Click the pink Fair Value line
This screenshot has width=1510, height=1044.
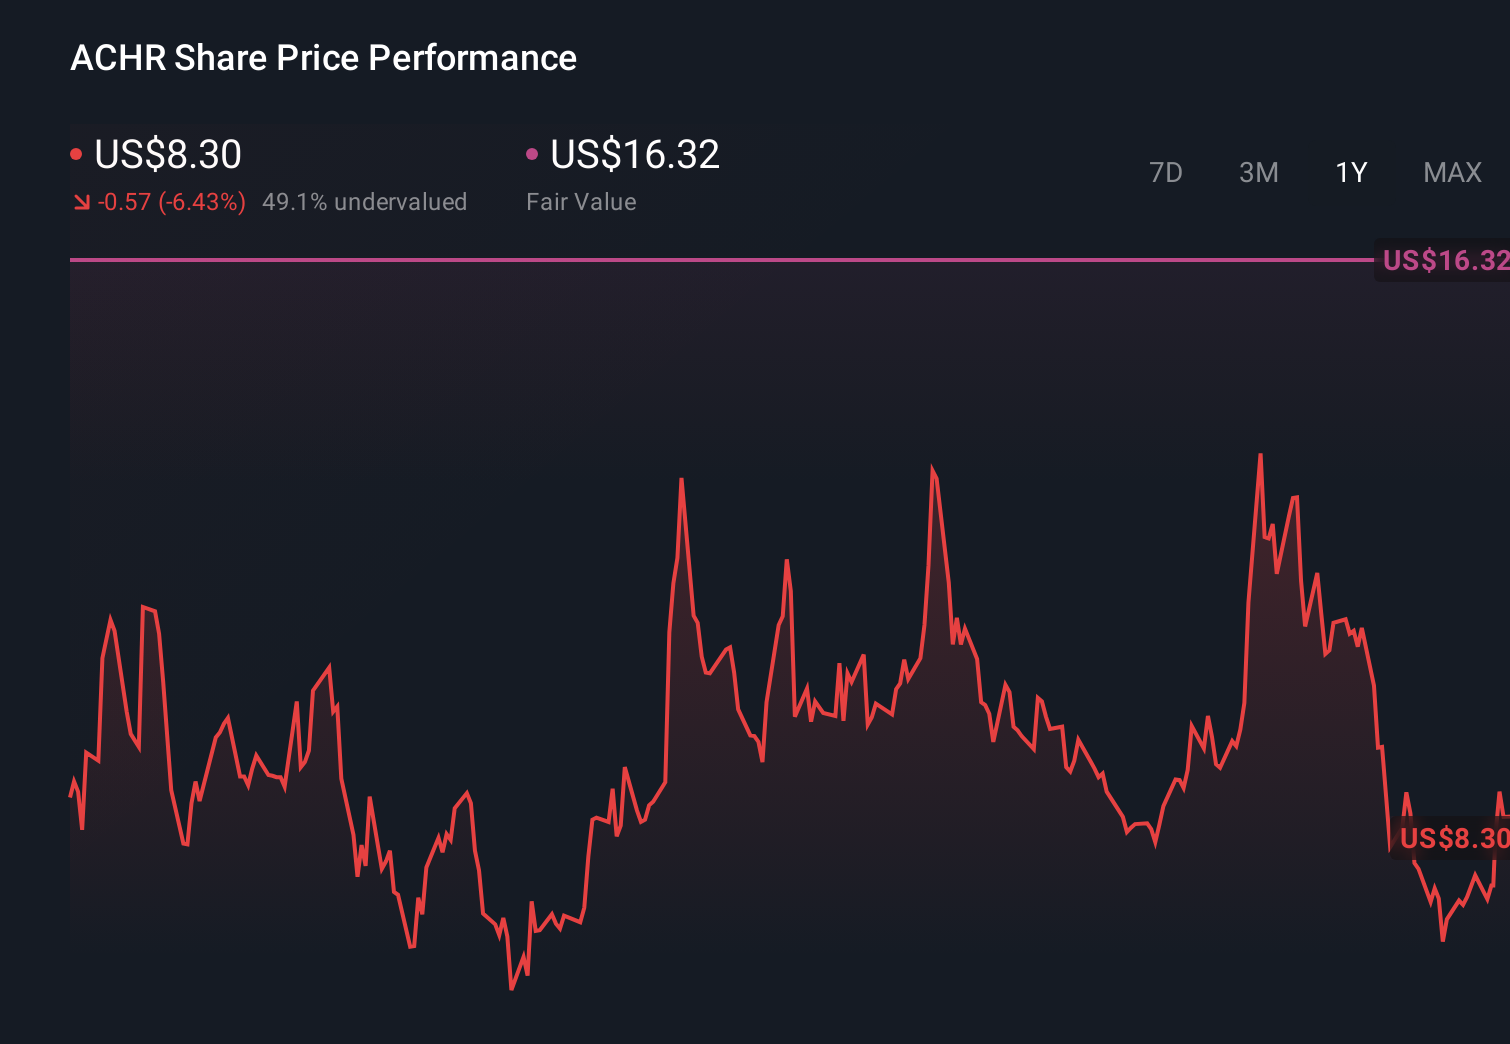pos(700,261)
